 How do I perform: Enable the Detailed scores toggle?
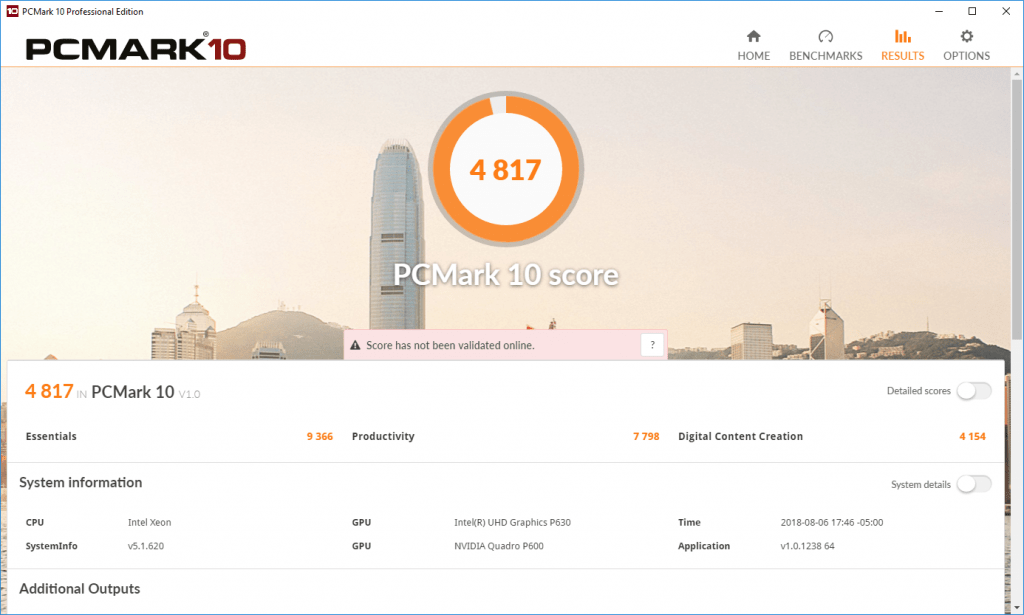tap(974, 390)
